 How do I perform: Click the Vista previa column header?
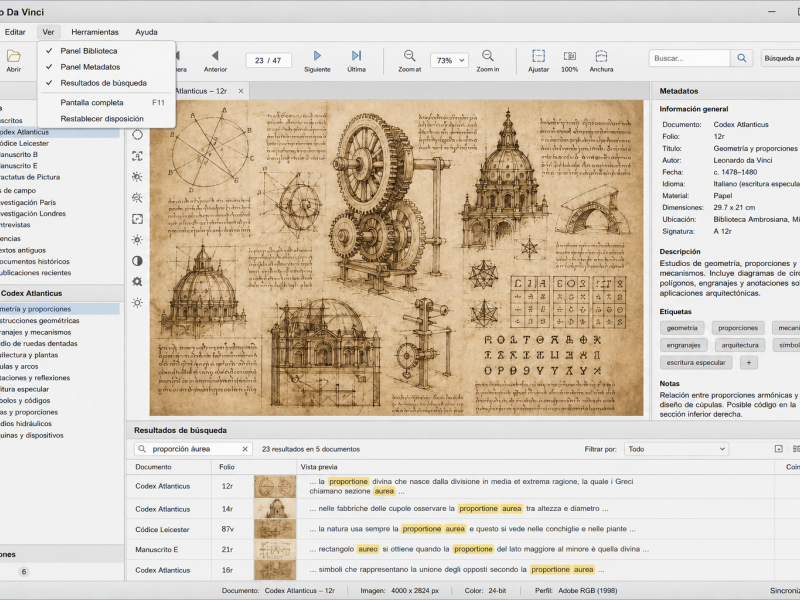point(319,467)
